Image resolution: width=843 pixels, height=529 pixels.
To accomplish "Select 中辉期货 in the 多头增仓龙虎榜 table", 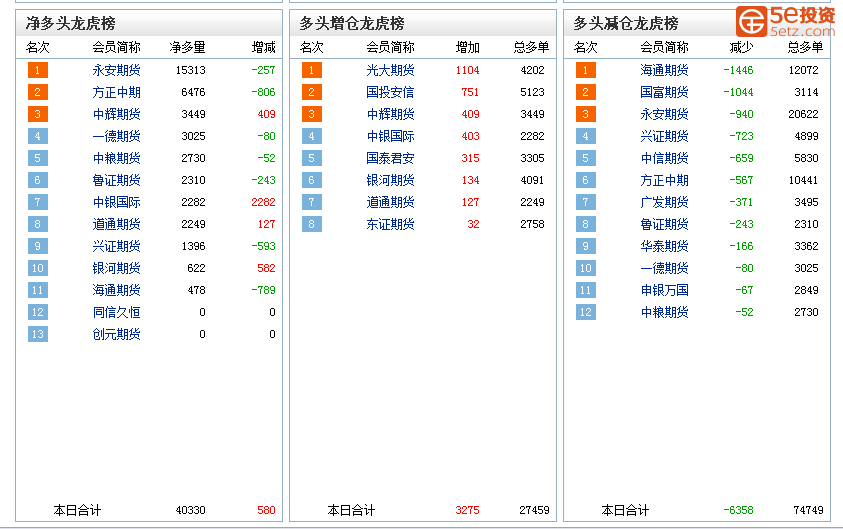I will coord(390,115).
